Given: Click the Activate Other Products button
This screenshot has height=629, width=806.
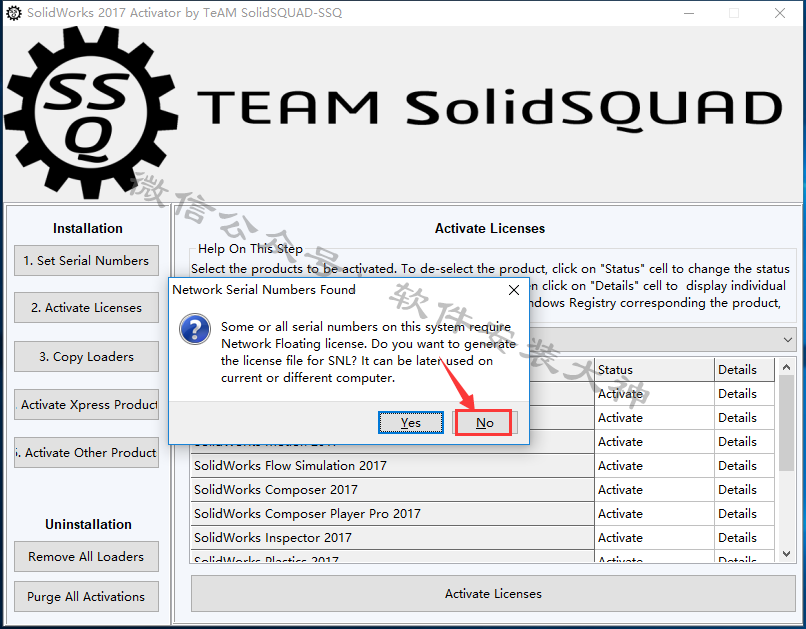Looking at the screenshot, I should [x=86, y=453].
